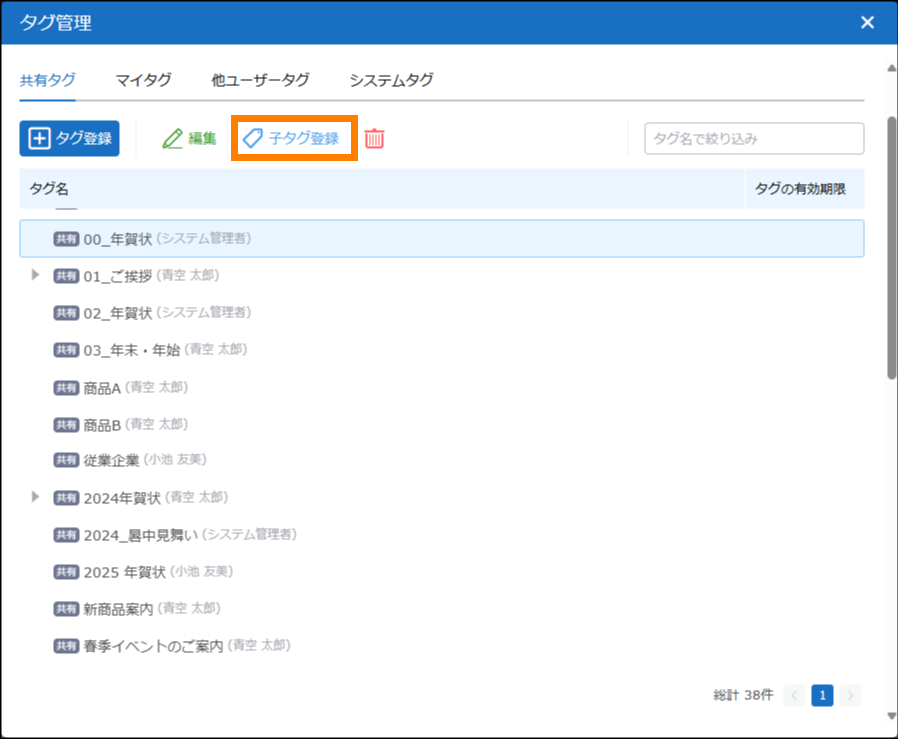Select the 共有タグ tab
The image size is (898, 739).
click(x=48, y=81)
